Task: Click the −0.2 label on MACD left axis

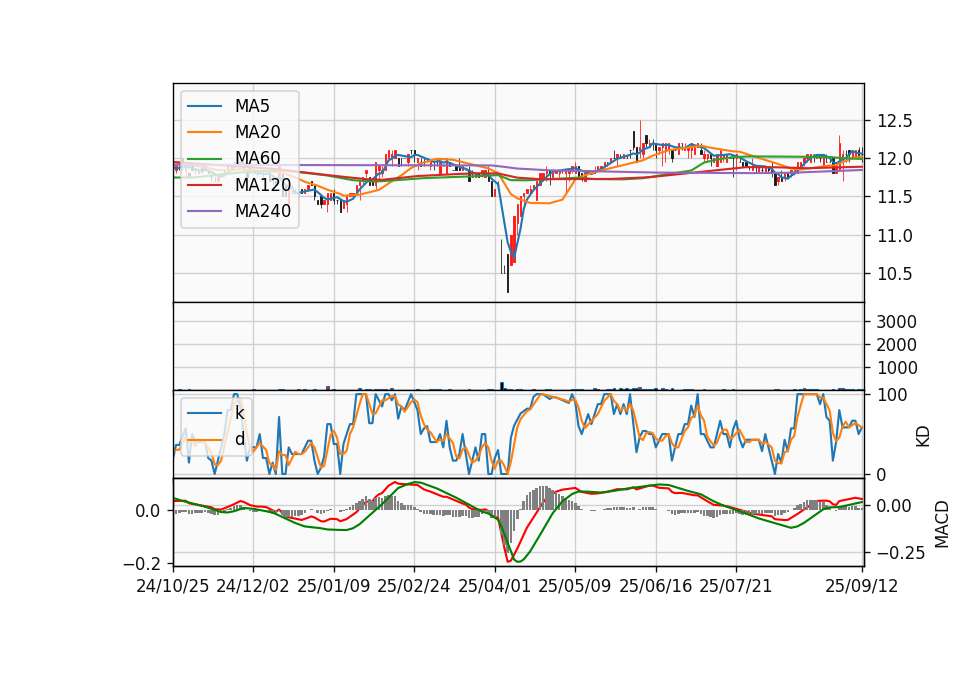Action: coord(142,563)
